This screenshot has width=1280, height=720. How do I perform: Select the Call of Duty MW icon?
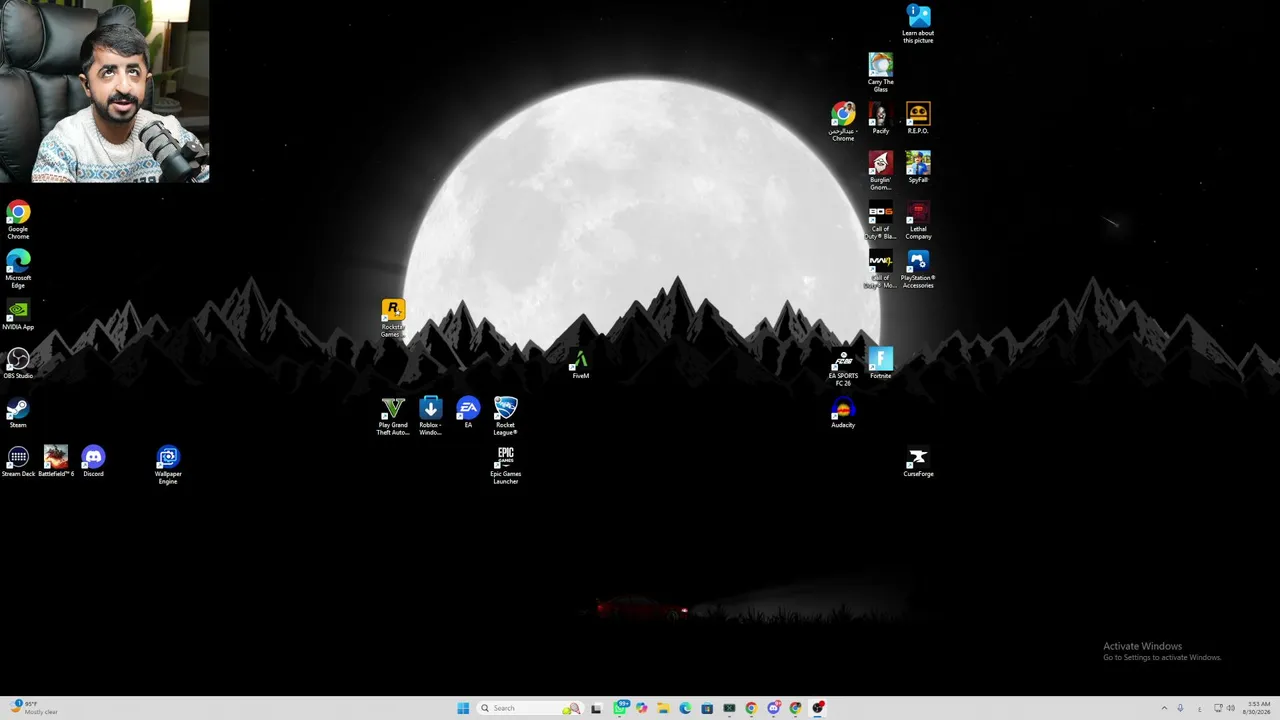pyautogui.click(x=881, y=270)
